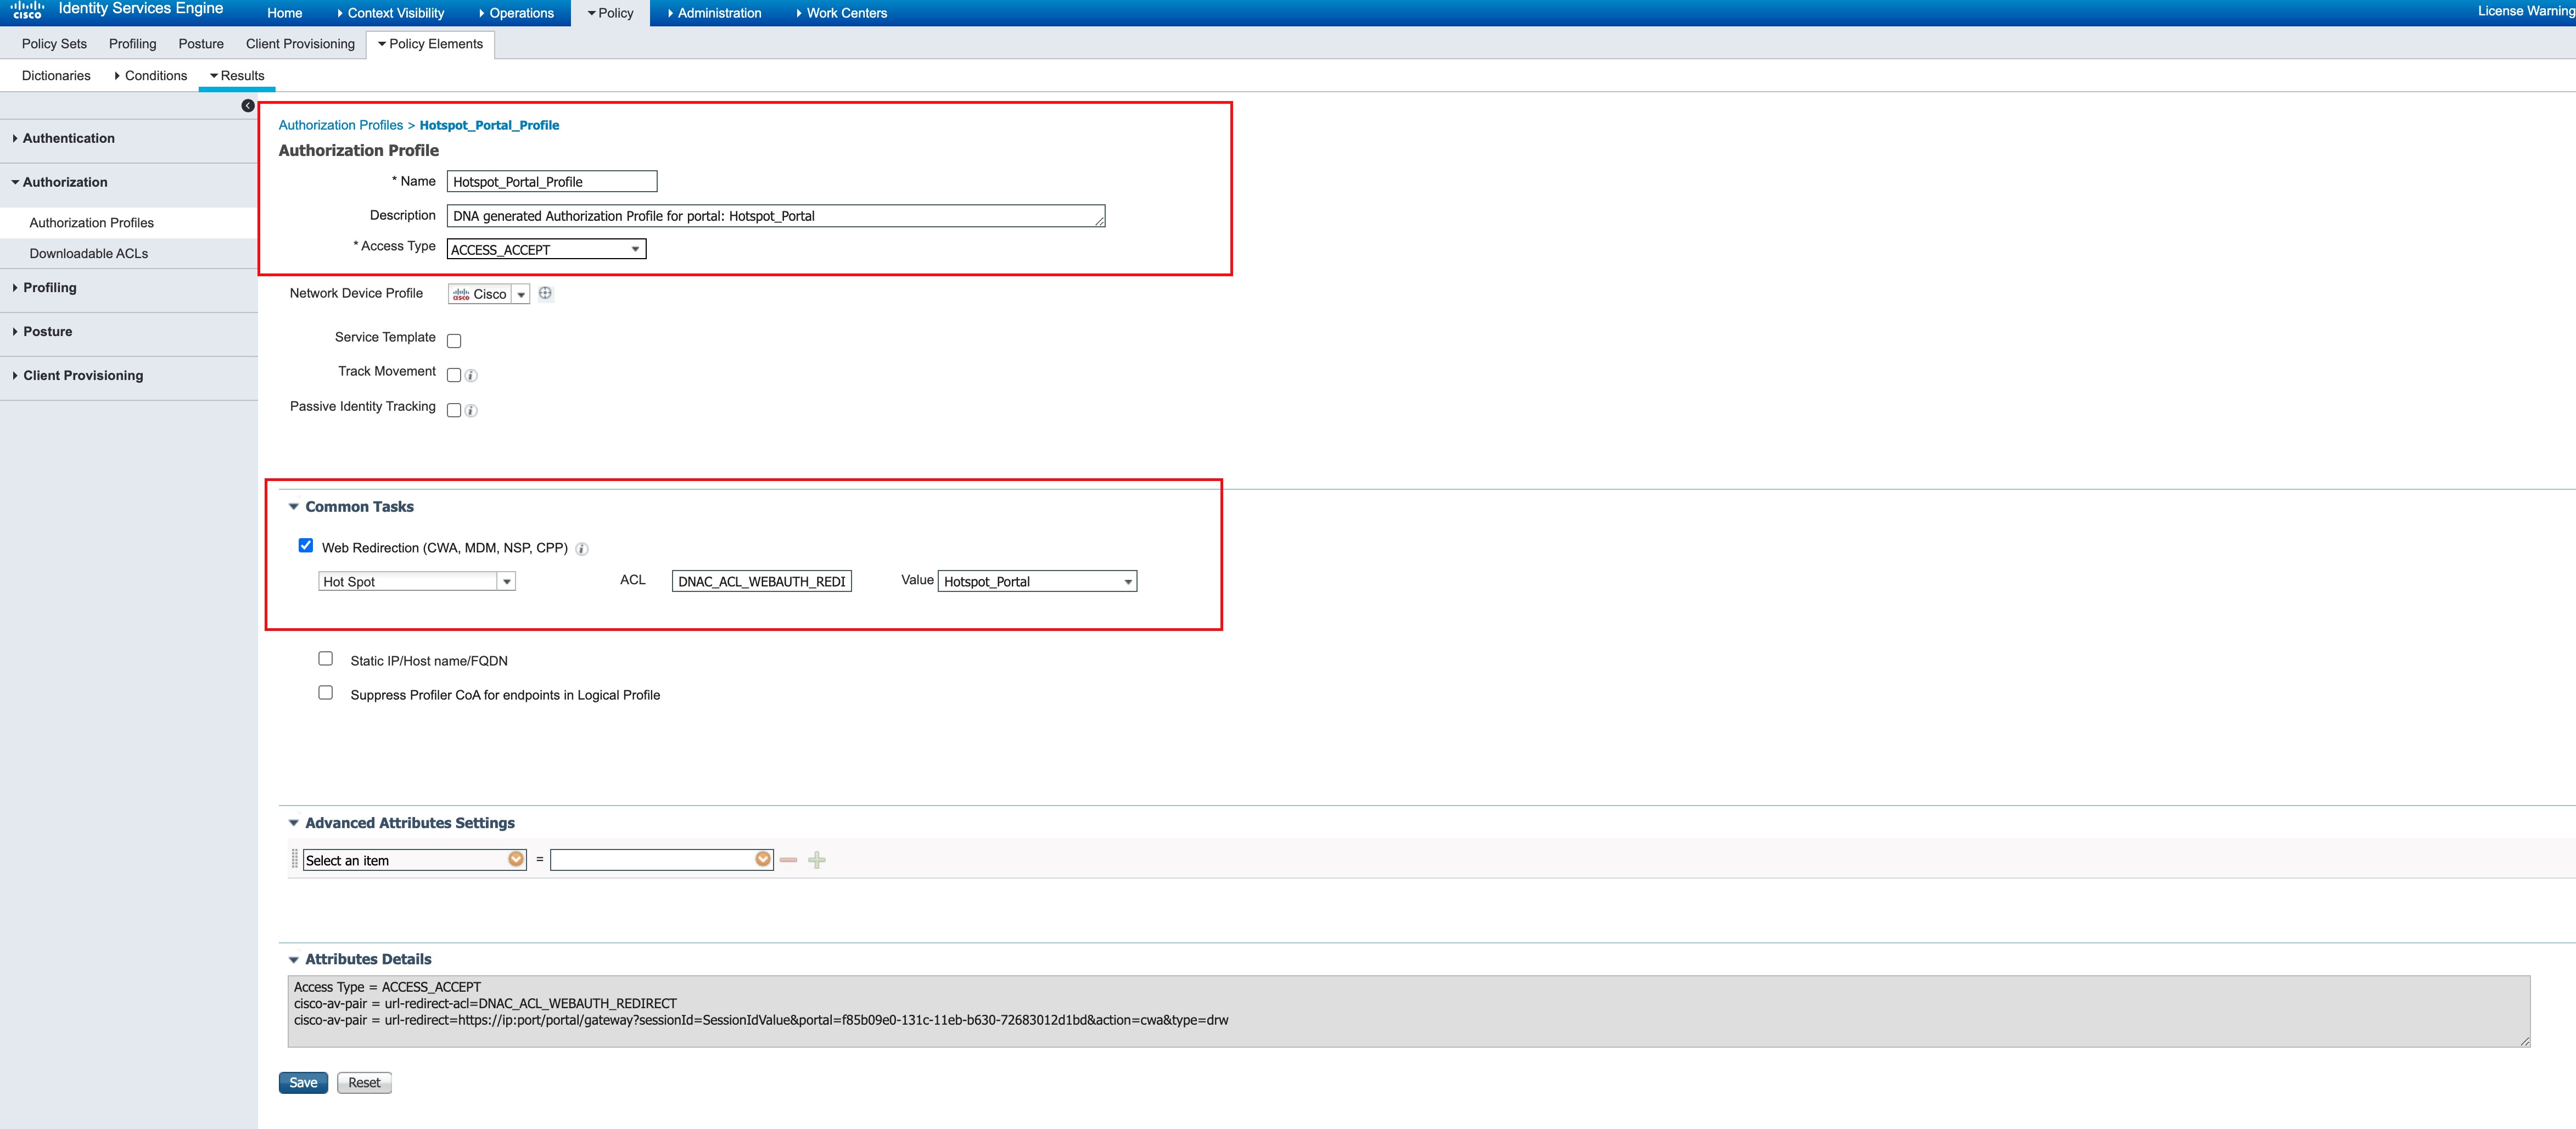Collapse the Attributes Details section
The image size is (2576, 1129).
294,960
